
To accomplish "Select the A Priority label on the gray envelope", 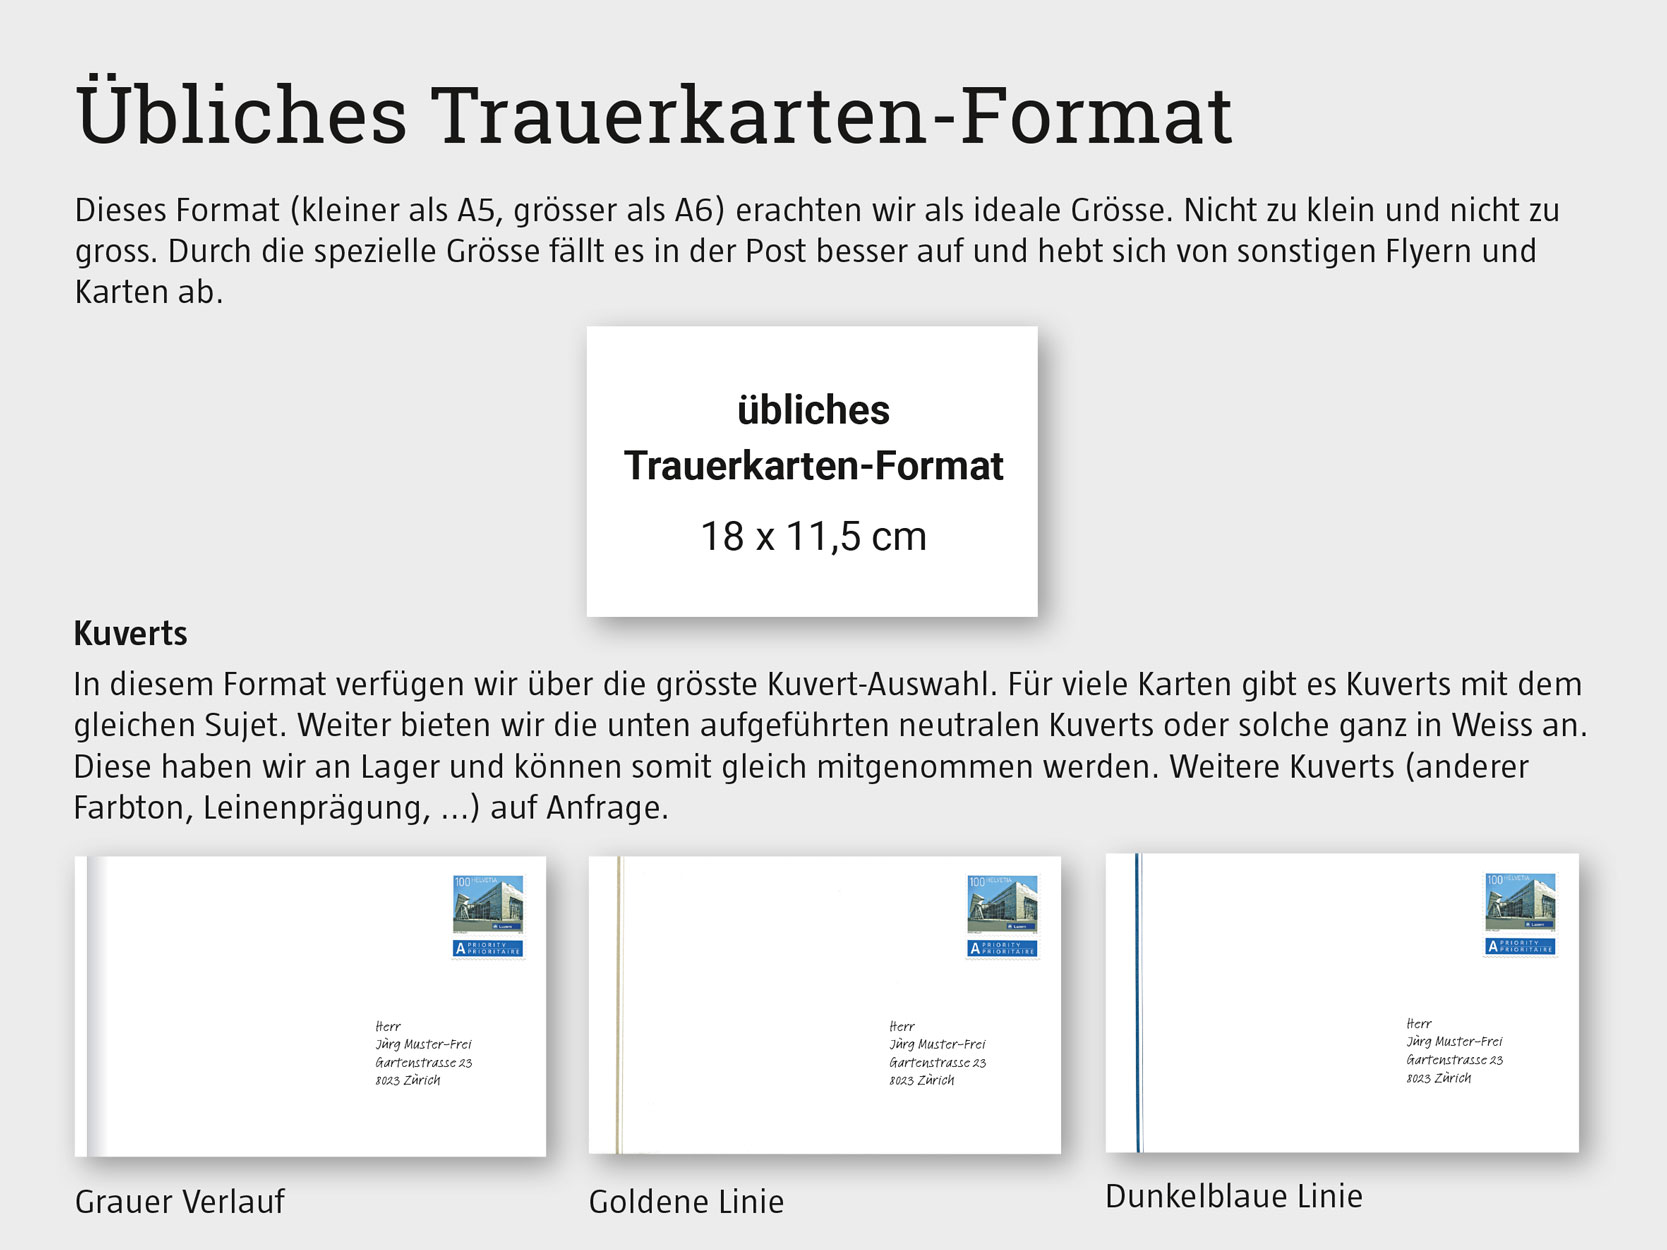I will [488, 948].
